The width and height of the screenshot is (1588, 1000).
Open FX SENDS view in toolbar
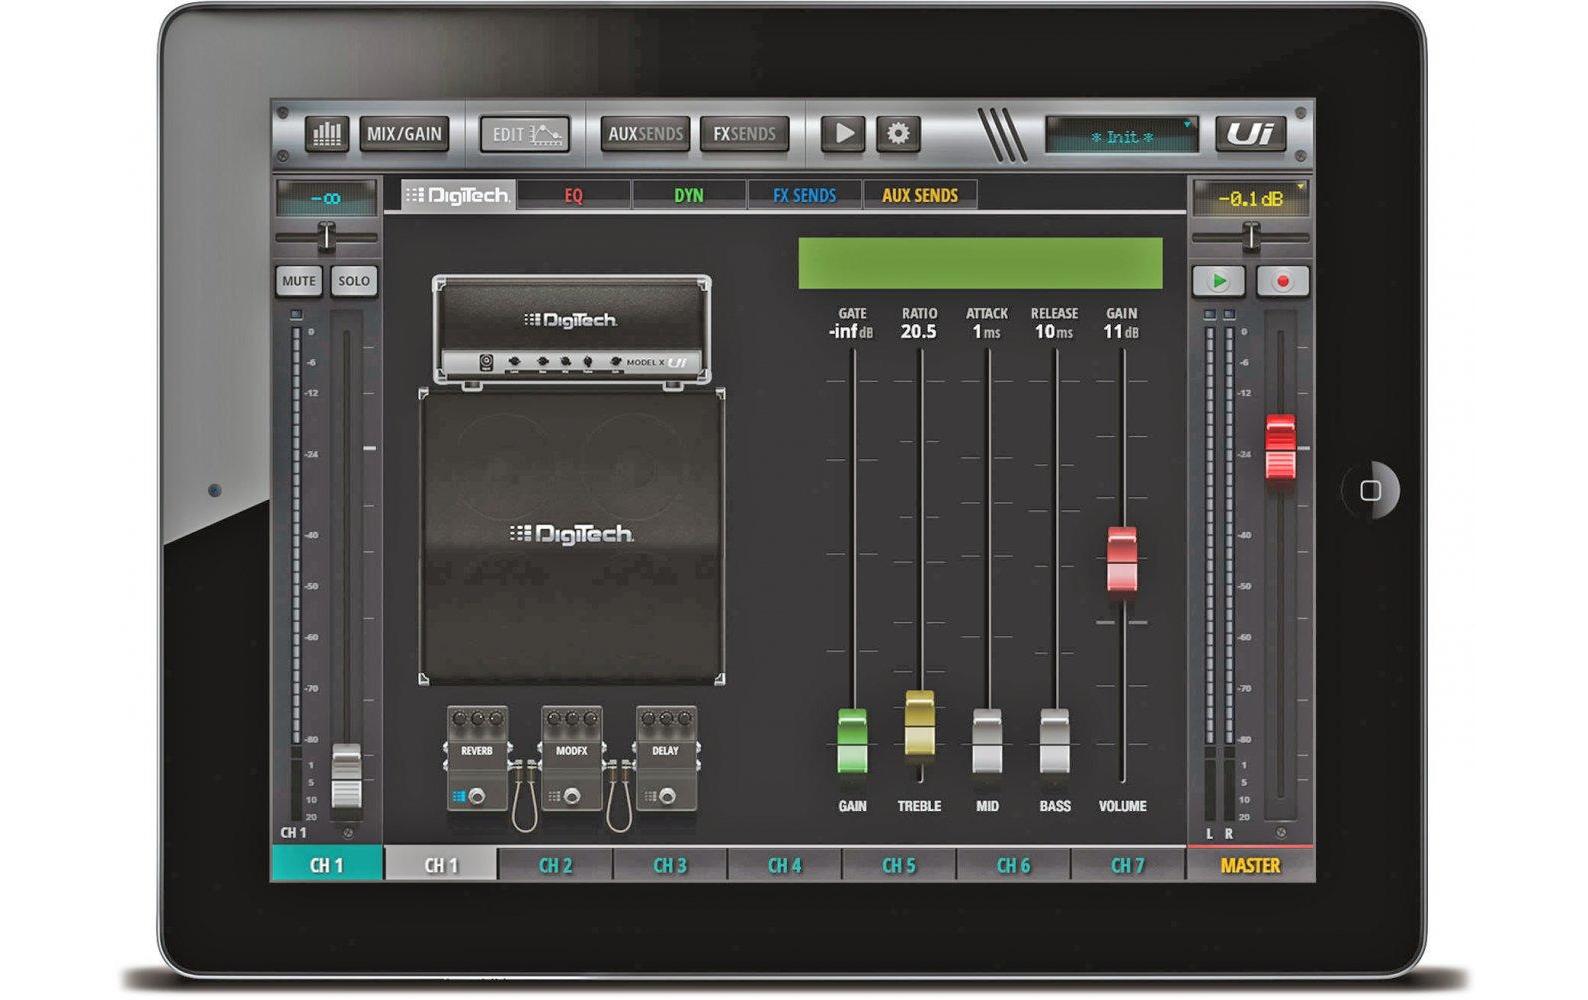744,134
